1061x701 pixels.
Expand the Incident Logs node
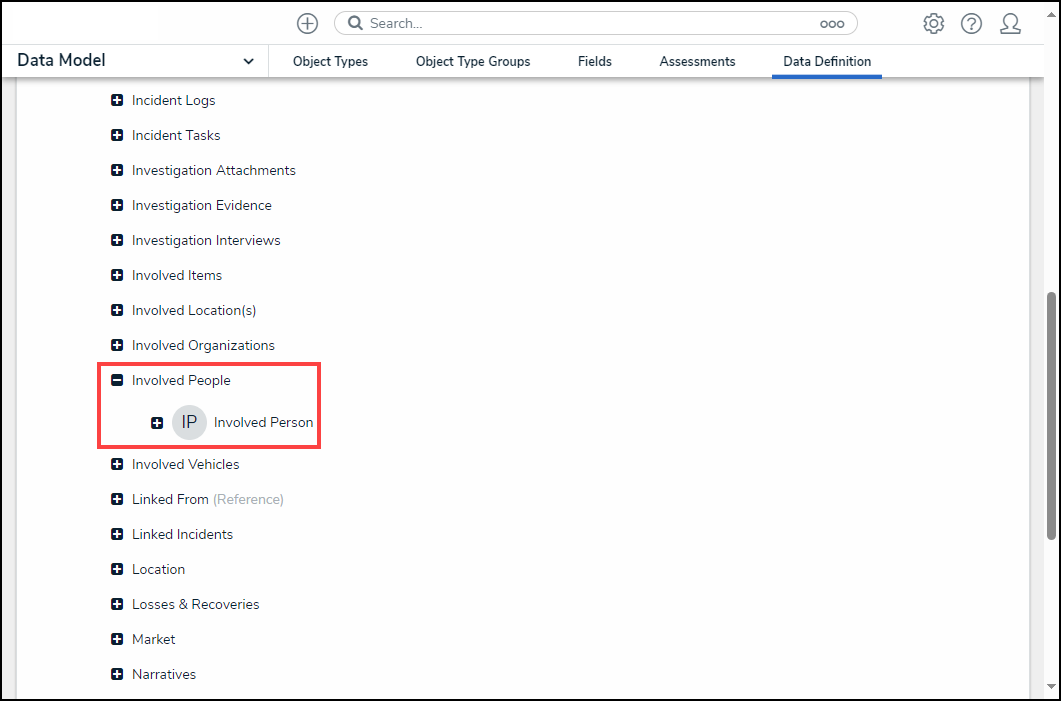[117, 100]
